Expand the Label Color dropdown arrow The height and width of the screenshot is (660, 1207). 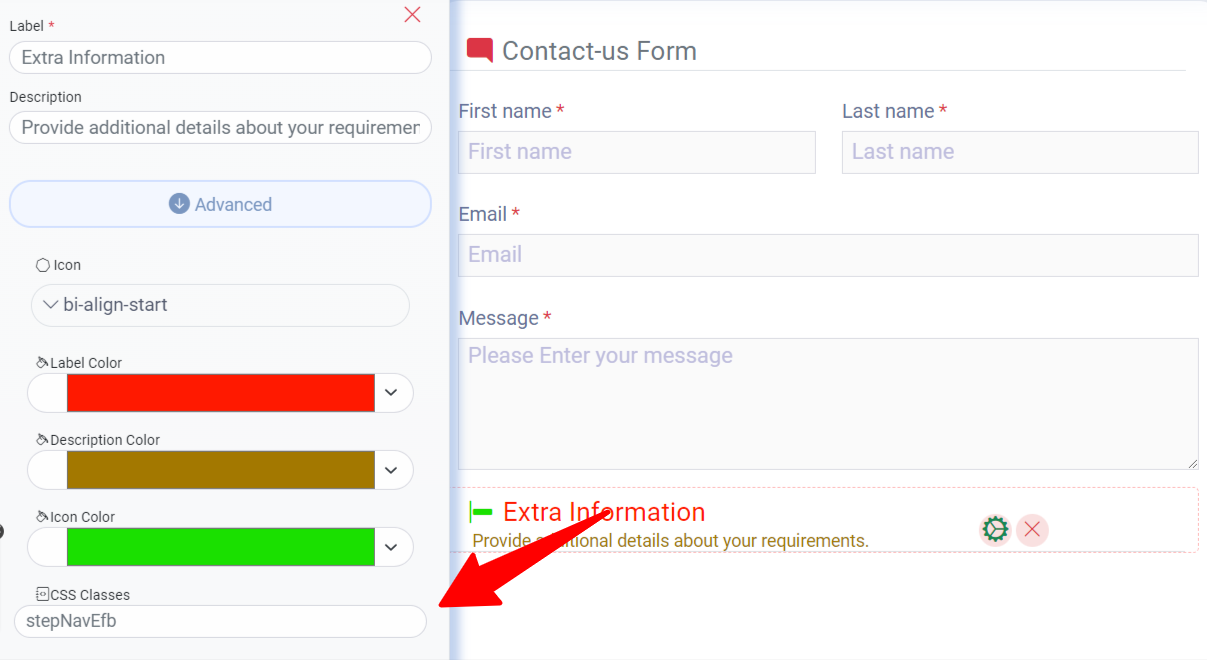[392, 392]
